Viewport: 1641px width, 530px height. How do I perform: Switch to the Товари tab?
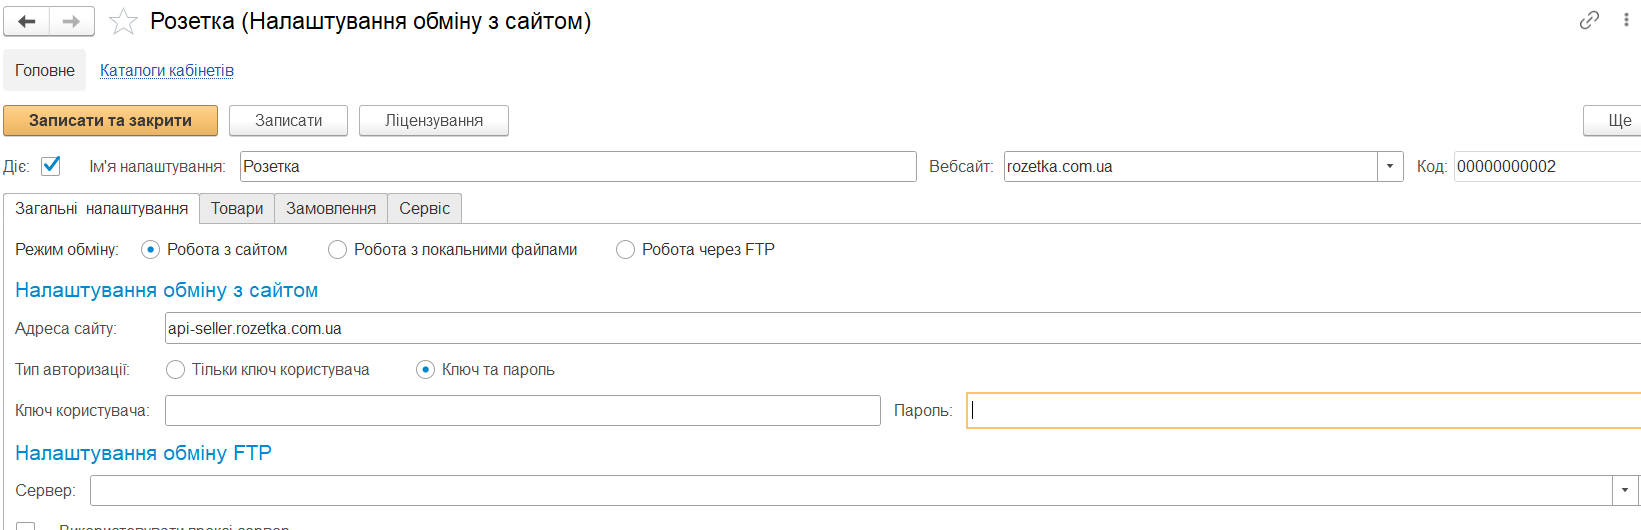point(237,209)
